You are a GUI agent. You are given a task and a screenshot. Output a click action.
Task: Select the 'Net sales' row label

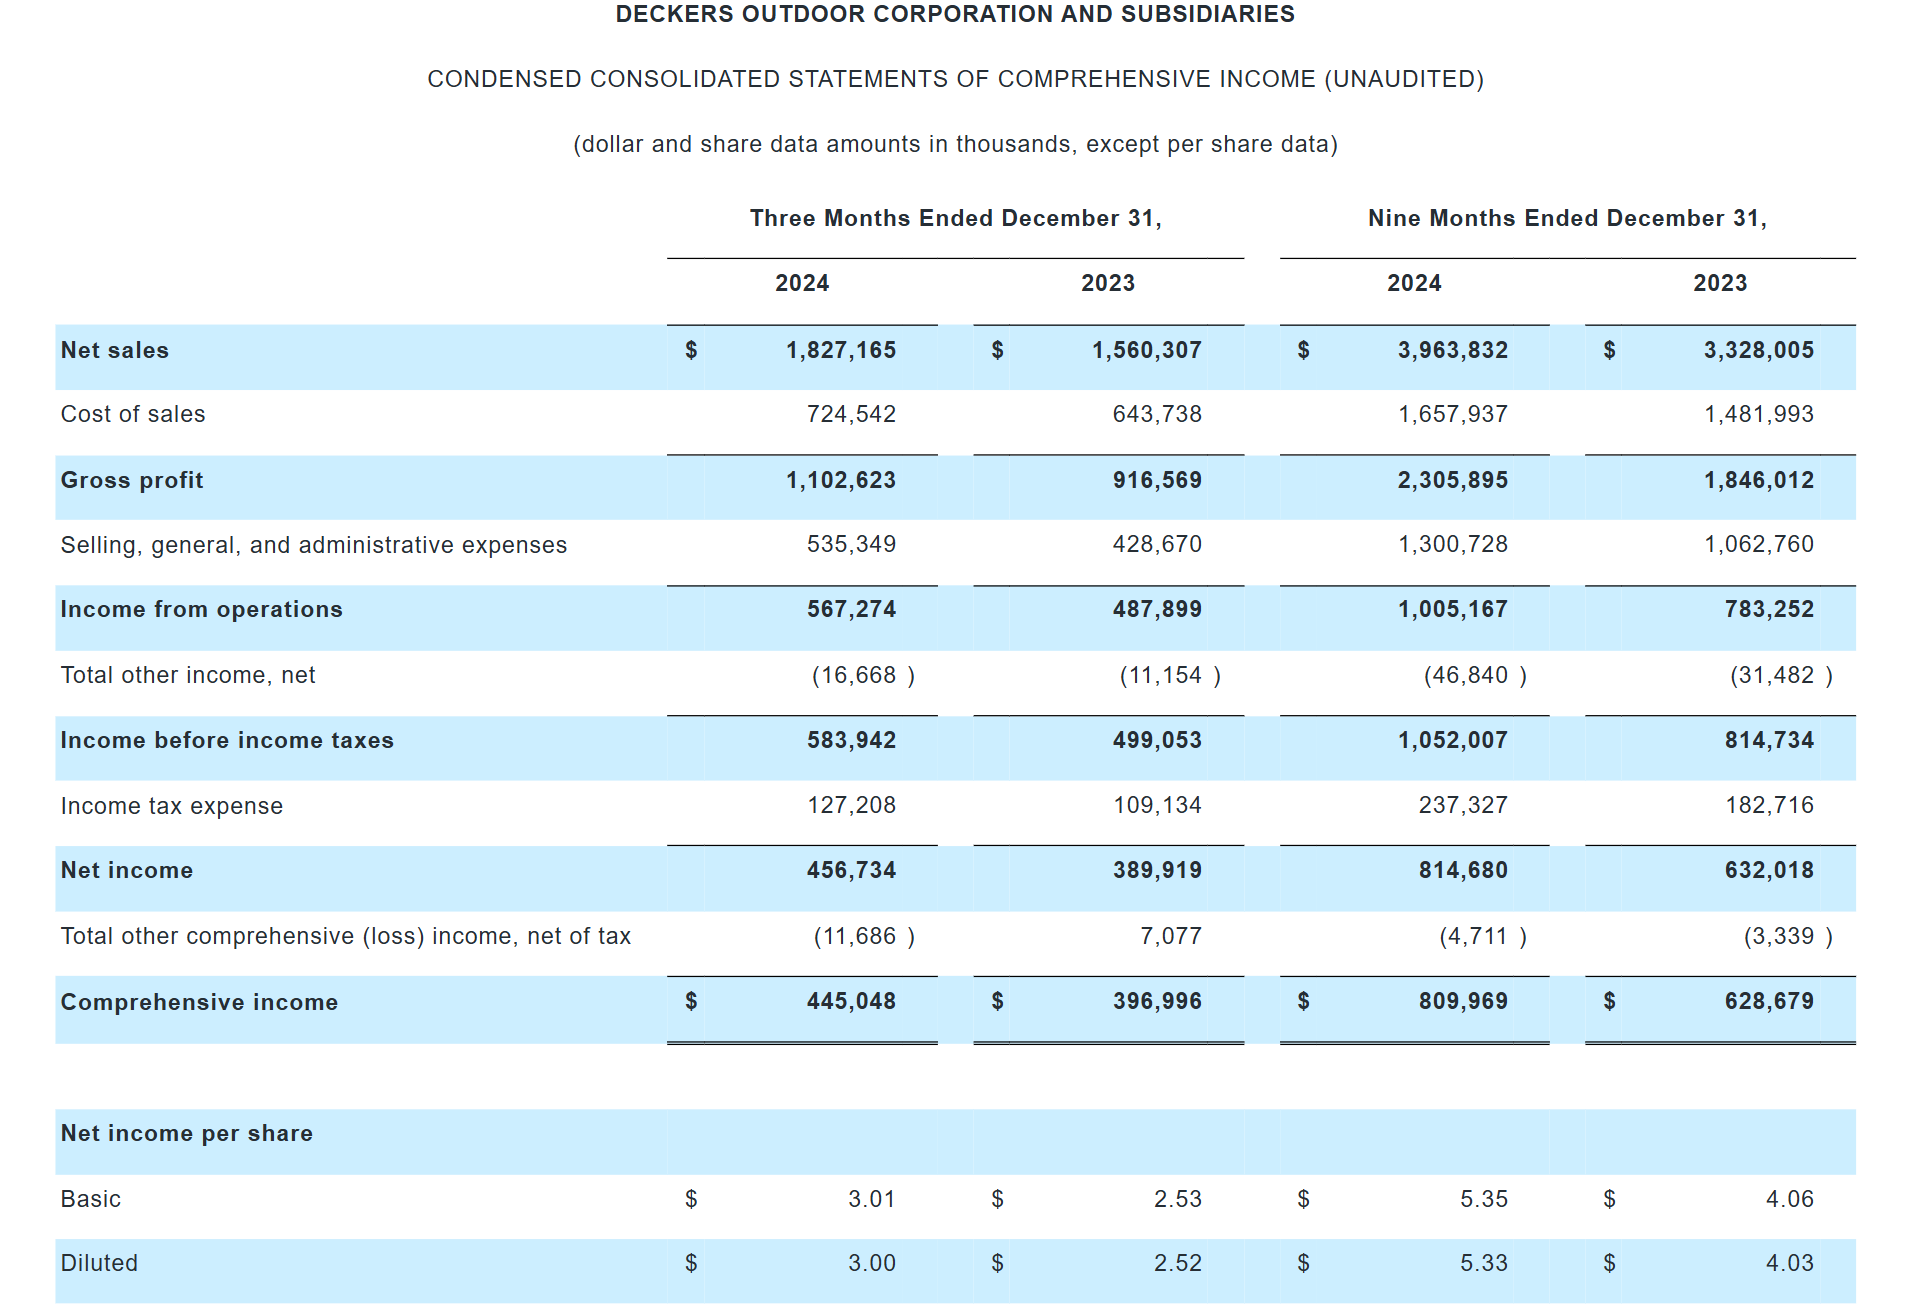pyautogui.click(x=115, y=350)
